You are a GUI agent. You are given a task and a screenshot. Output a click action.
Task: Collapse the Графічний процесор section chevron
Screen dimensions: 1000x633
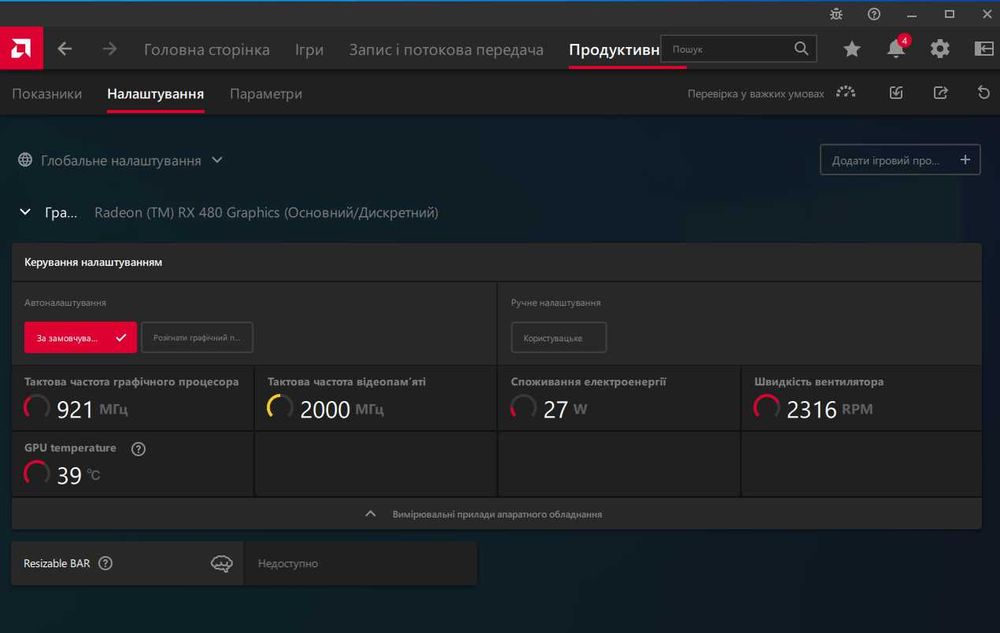click(25, 212)
